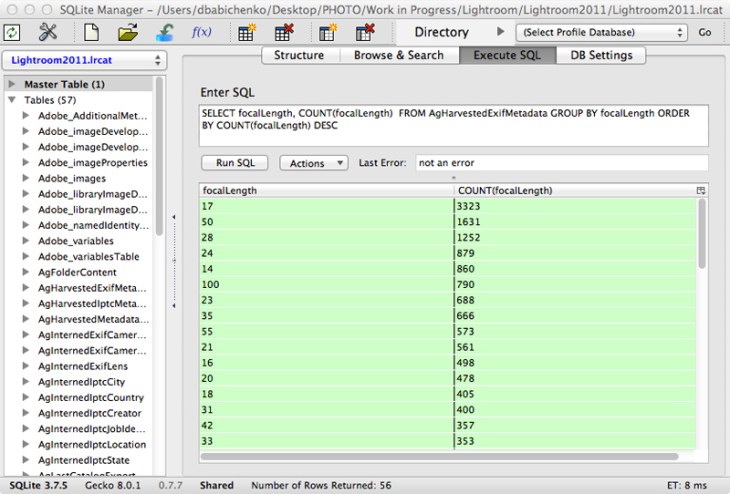This screenshot has height=494, width=730.
Task: Create a new database with blank page icon
Action: click(x=91, y=33)
